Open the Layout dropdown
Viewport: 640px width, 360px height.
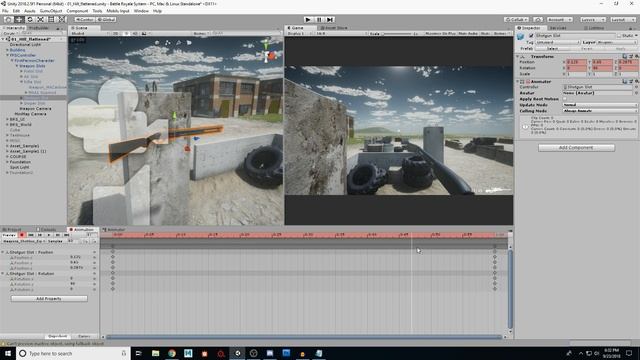point(623,20)
